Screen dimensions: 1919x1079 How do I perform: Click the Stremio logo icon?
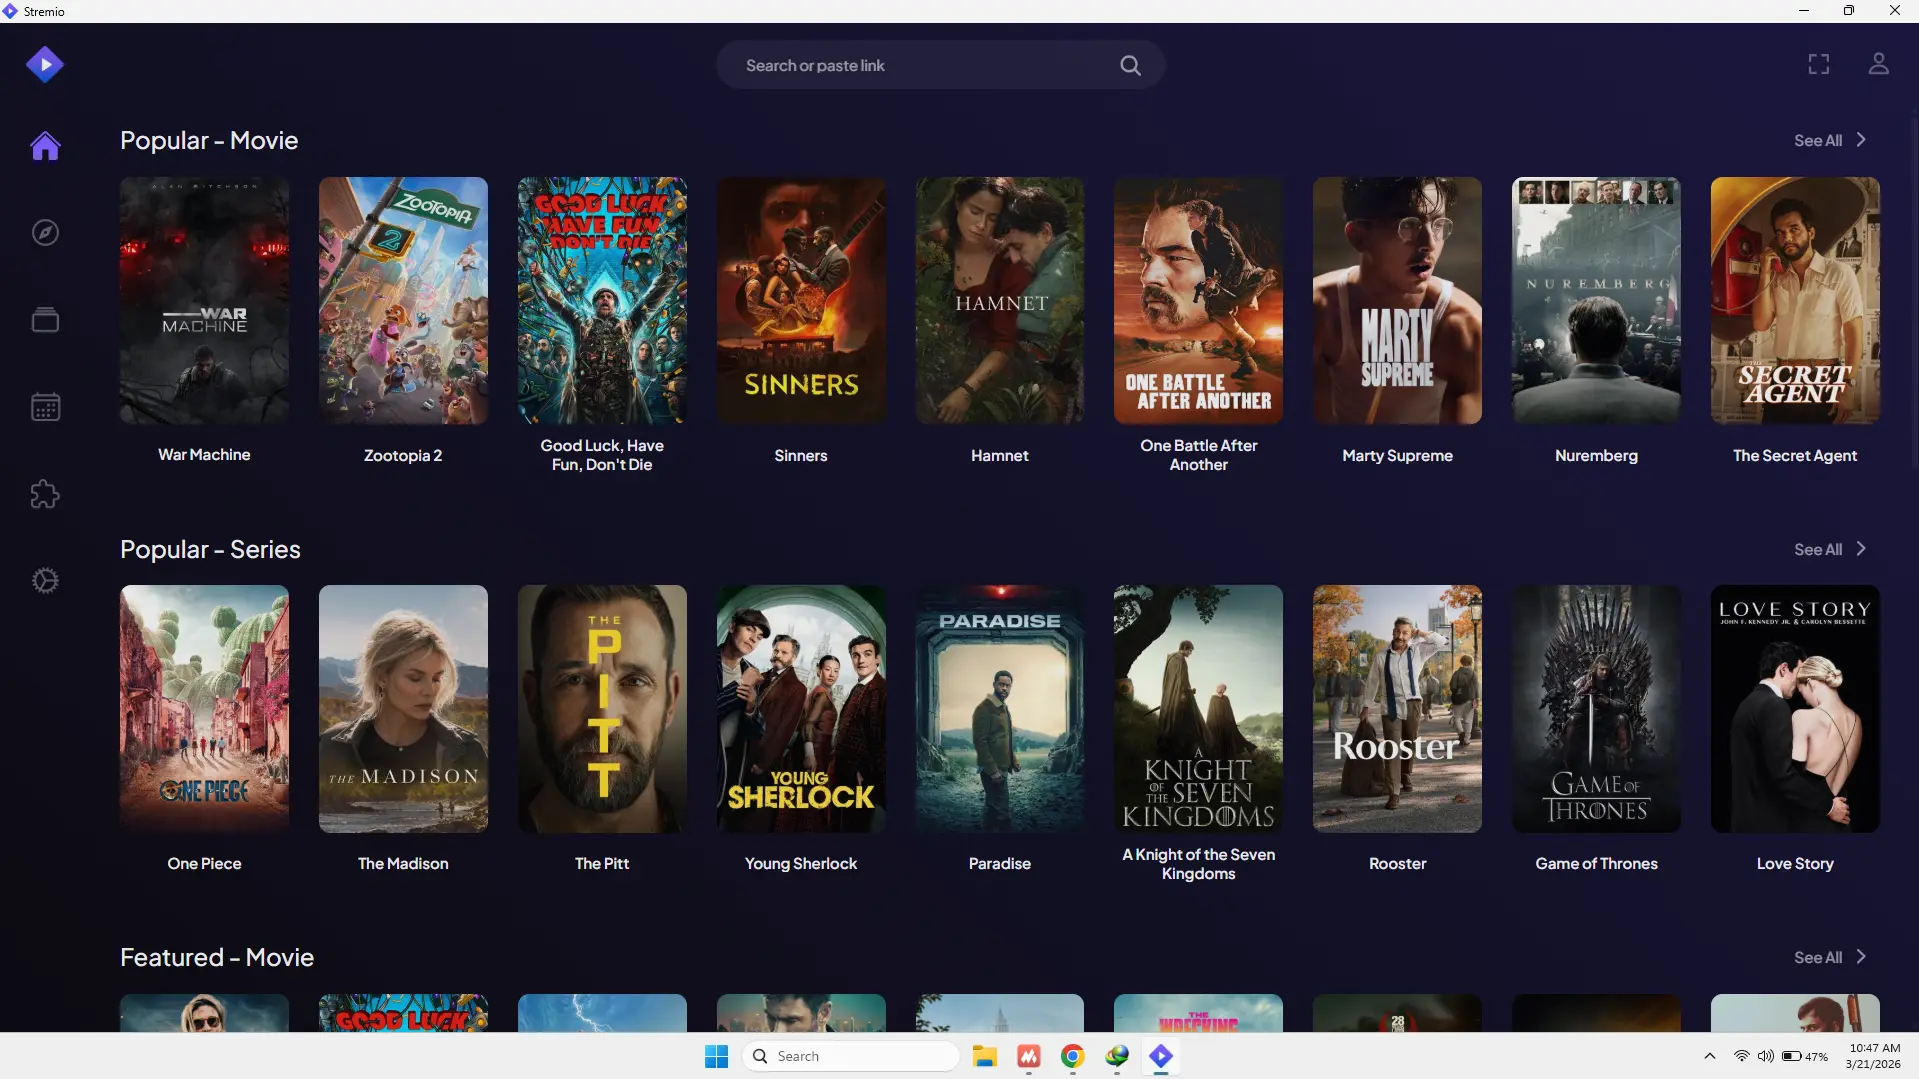click(x=45, y=65)
